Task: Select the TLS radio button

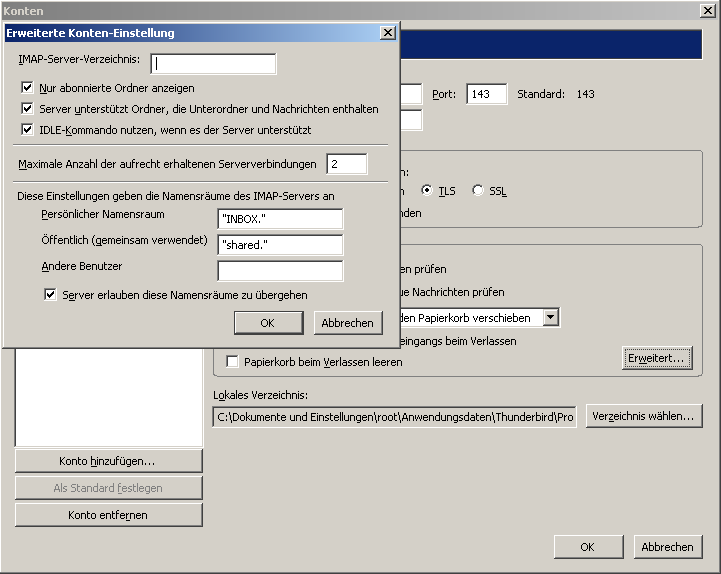Action: click(x=428, y=191)
